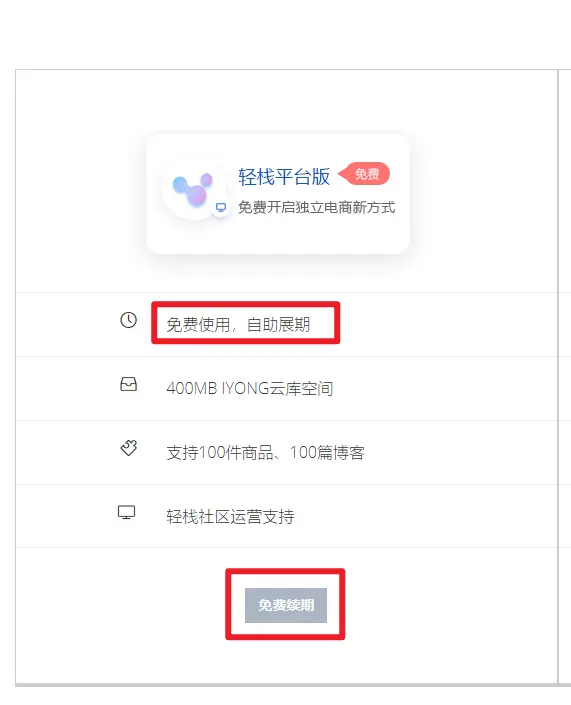Click the 支持100件商品 text
This screenshot has width=571, height=705.
pos(220,452)
